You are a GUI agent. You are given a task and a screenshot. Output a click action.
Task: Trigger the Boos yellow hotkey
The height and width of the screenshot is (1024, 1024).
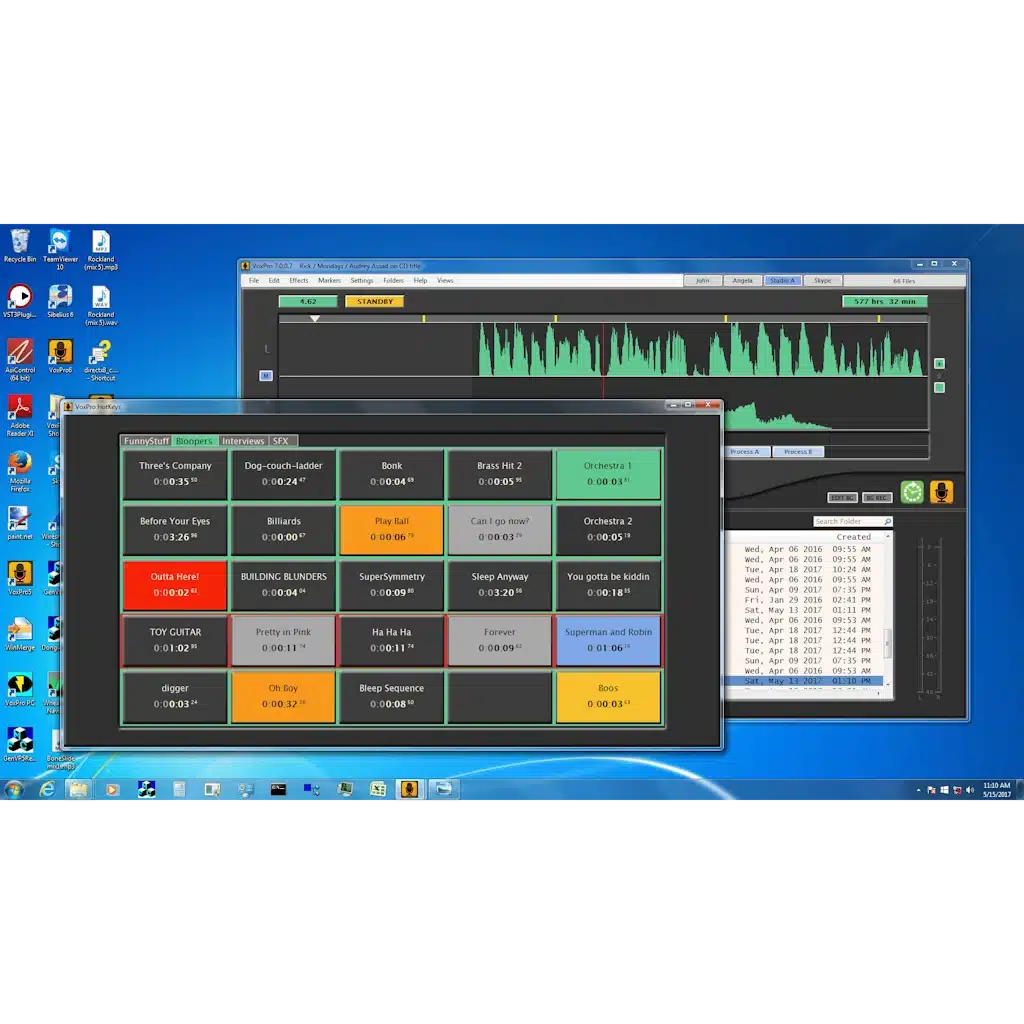[x=608, y=697]
